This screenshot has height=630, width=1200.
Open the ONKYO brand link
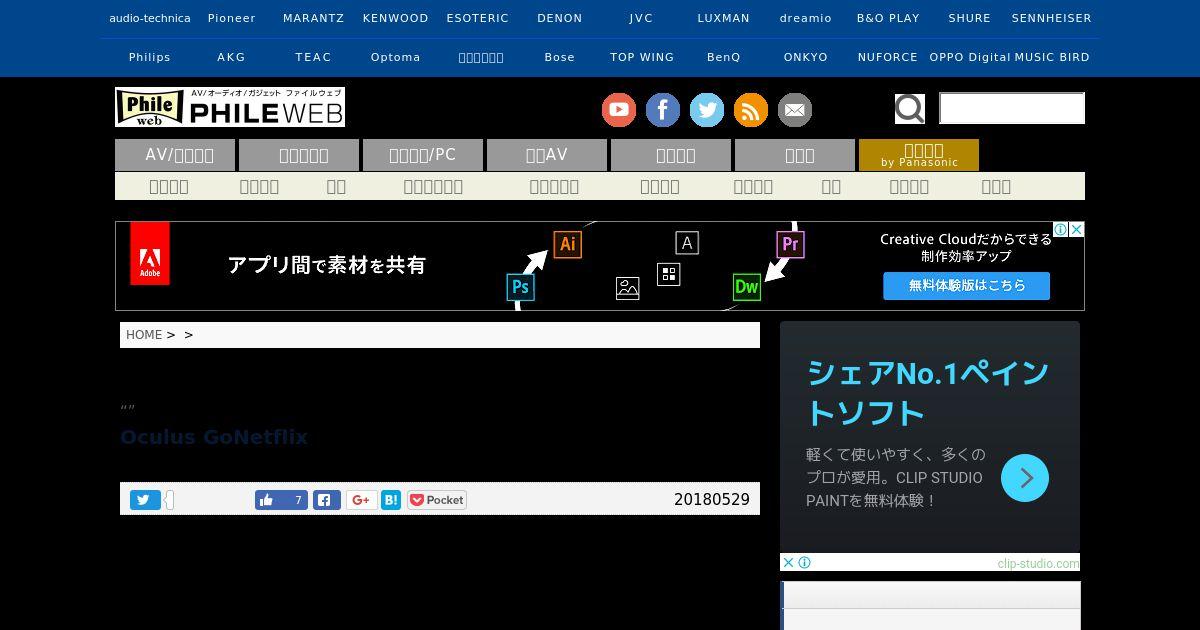(806, 57)
